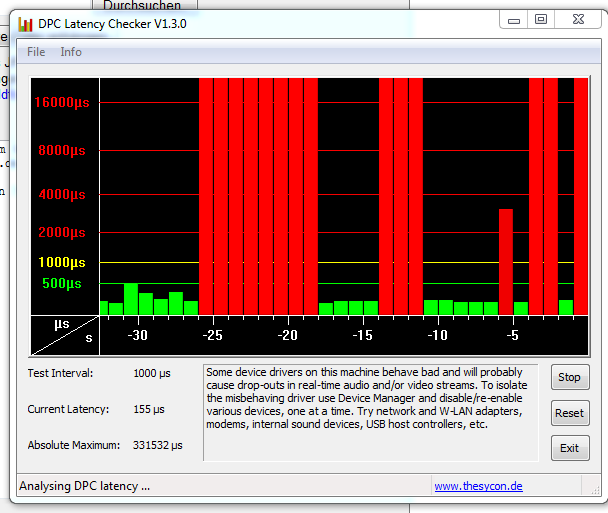Close the DPC Latency Checker window
This screenshot has width=608, height=513.
(x=578, y=19)
